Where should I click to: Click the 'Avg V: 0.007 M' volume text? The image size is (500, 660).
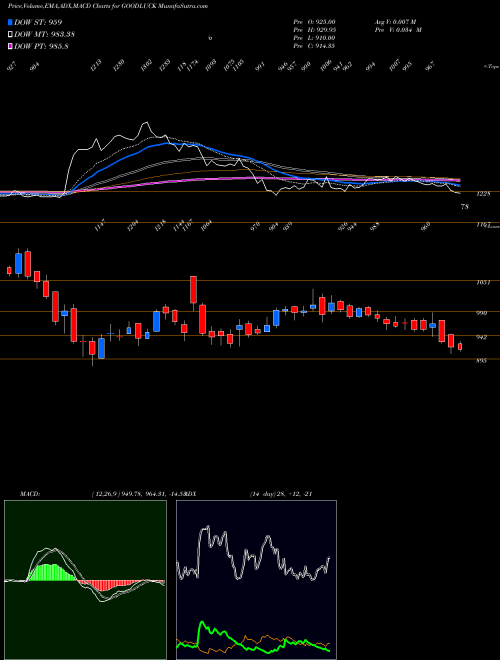[395, 21]
